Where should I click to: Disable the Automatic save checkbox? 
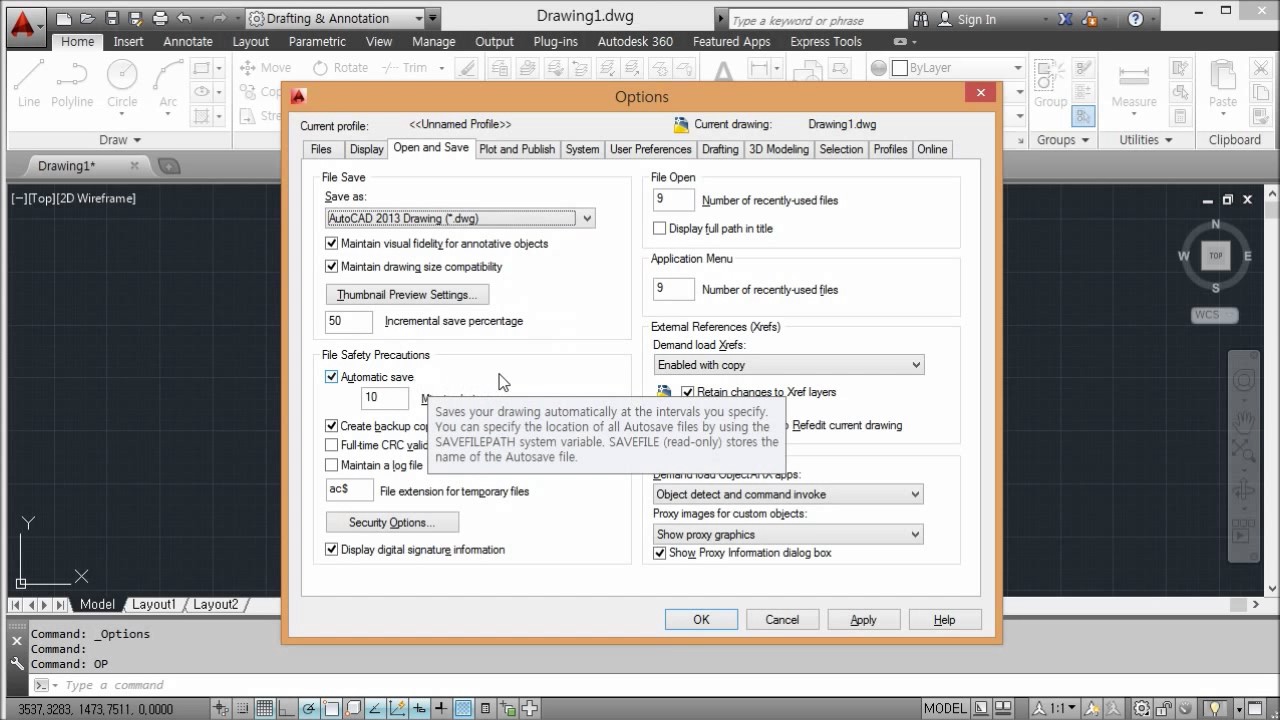click(332, 377)
